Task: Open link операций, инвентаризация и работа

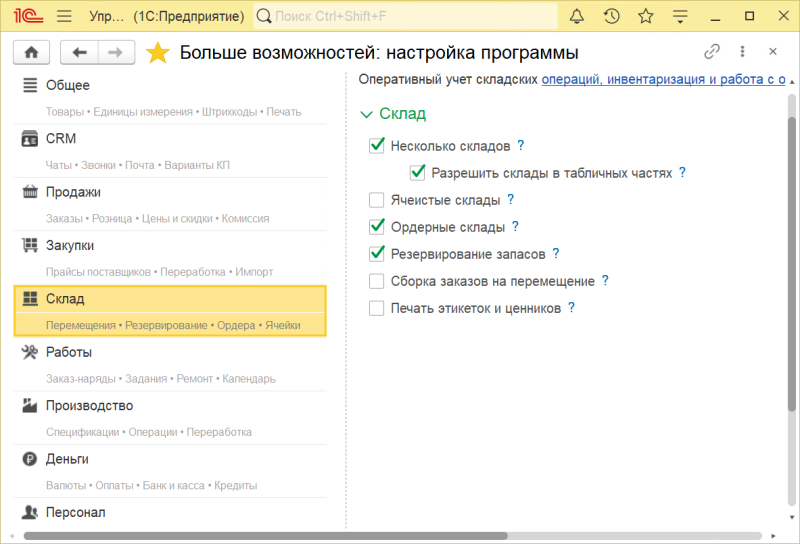Action: (x=663, y=80)
